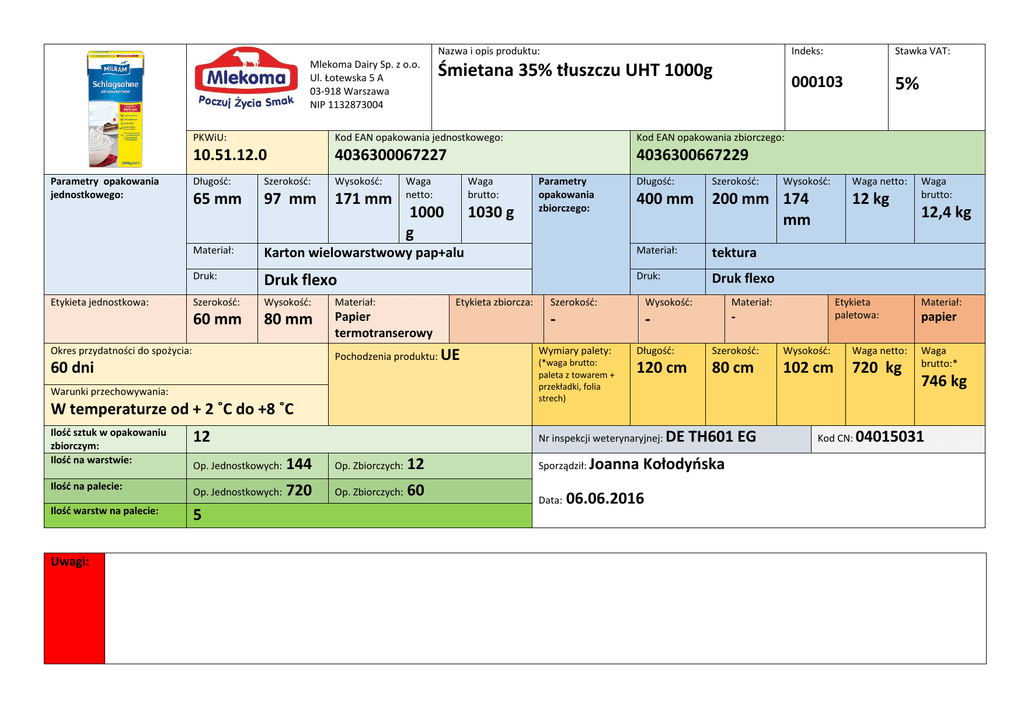Click inside the empty Uwagi remarks box
Screen dimensions: 1024x725
(545, 608)
